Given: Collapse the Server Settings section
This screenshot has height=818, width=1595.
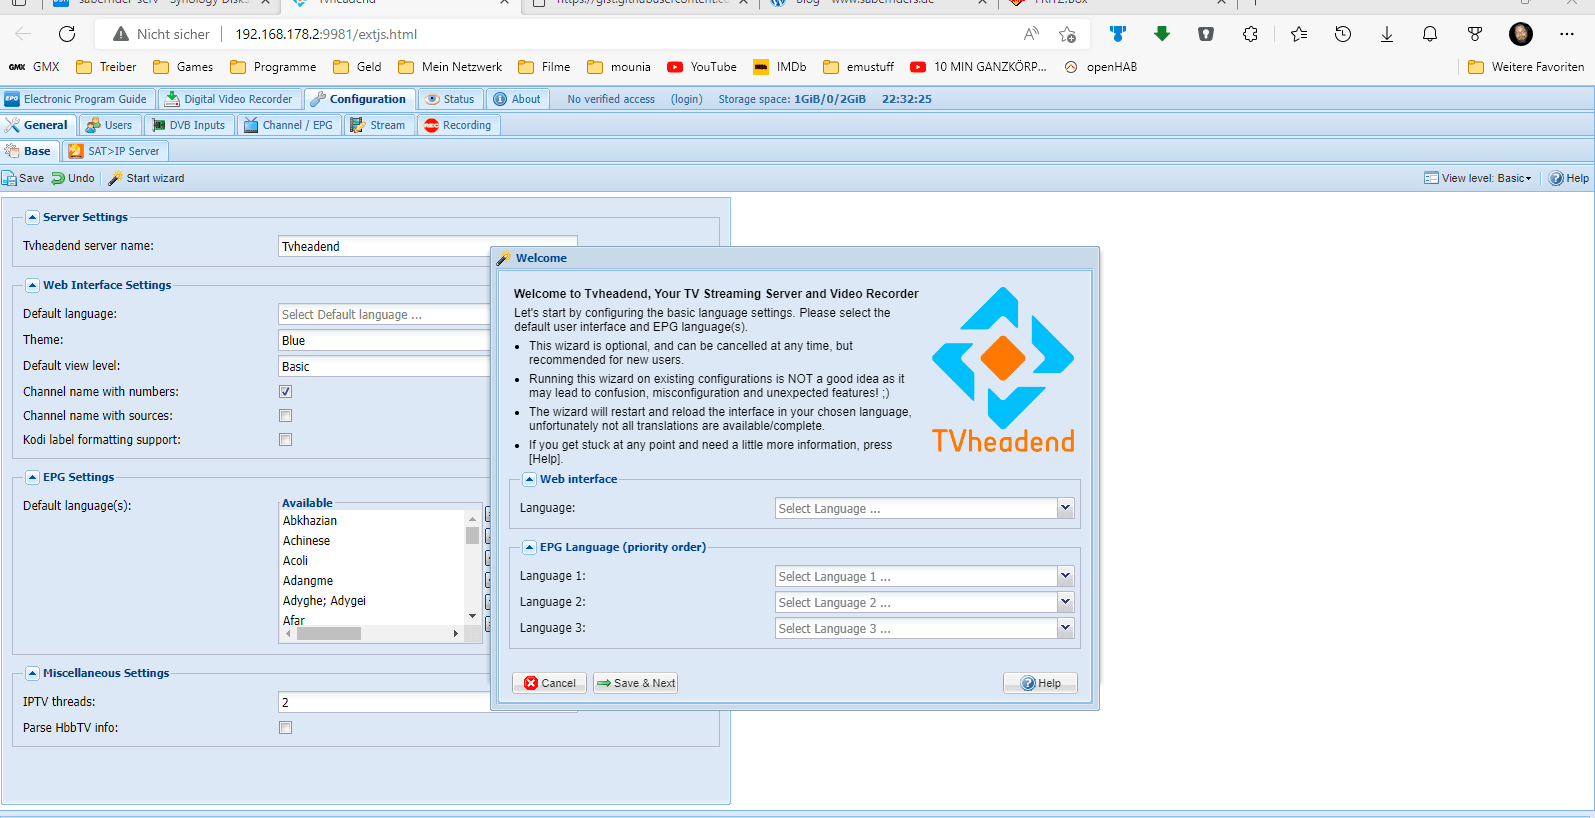Looking at the screenshot, I should (32, 217).
